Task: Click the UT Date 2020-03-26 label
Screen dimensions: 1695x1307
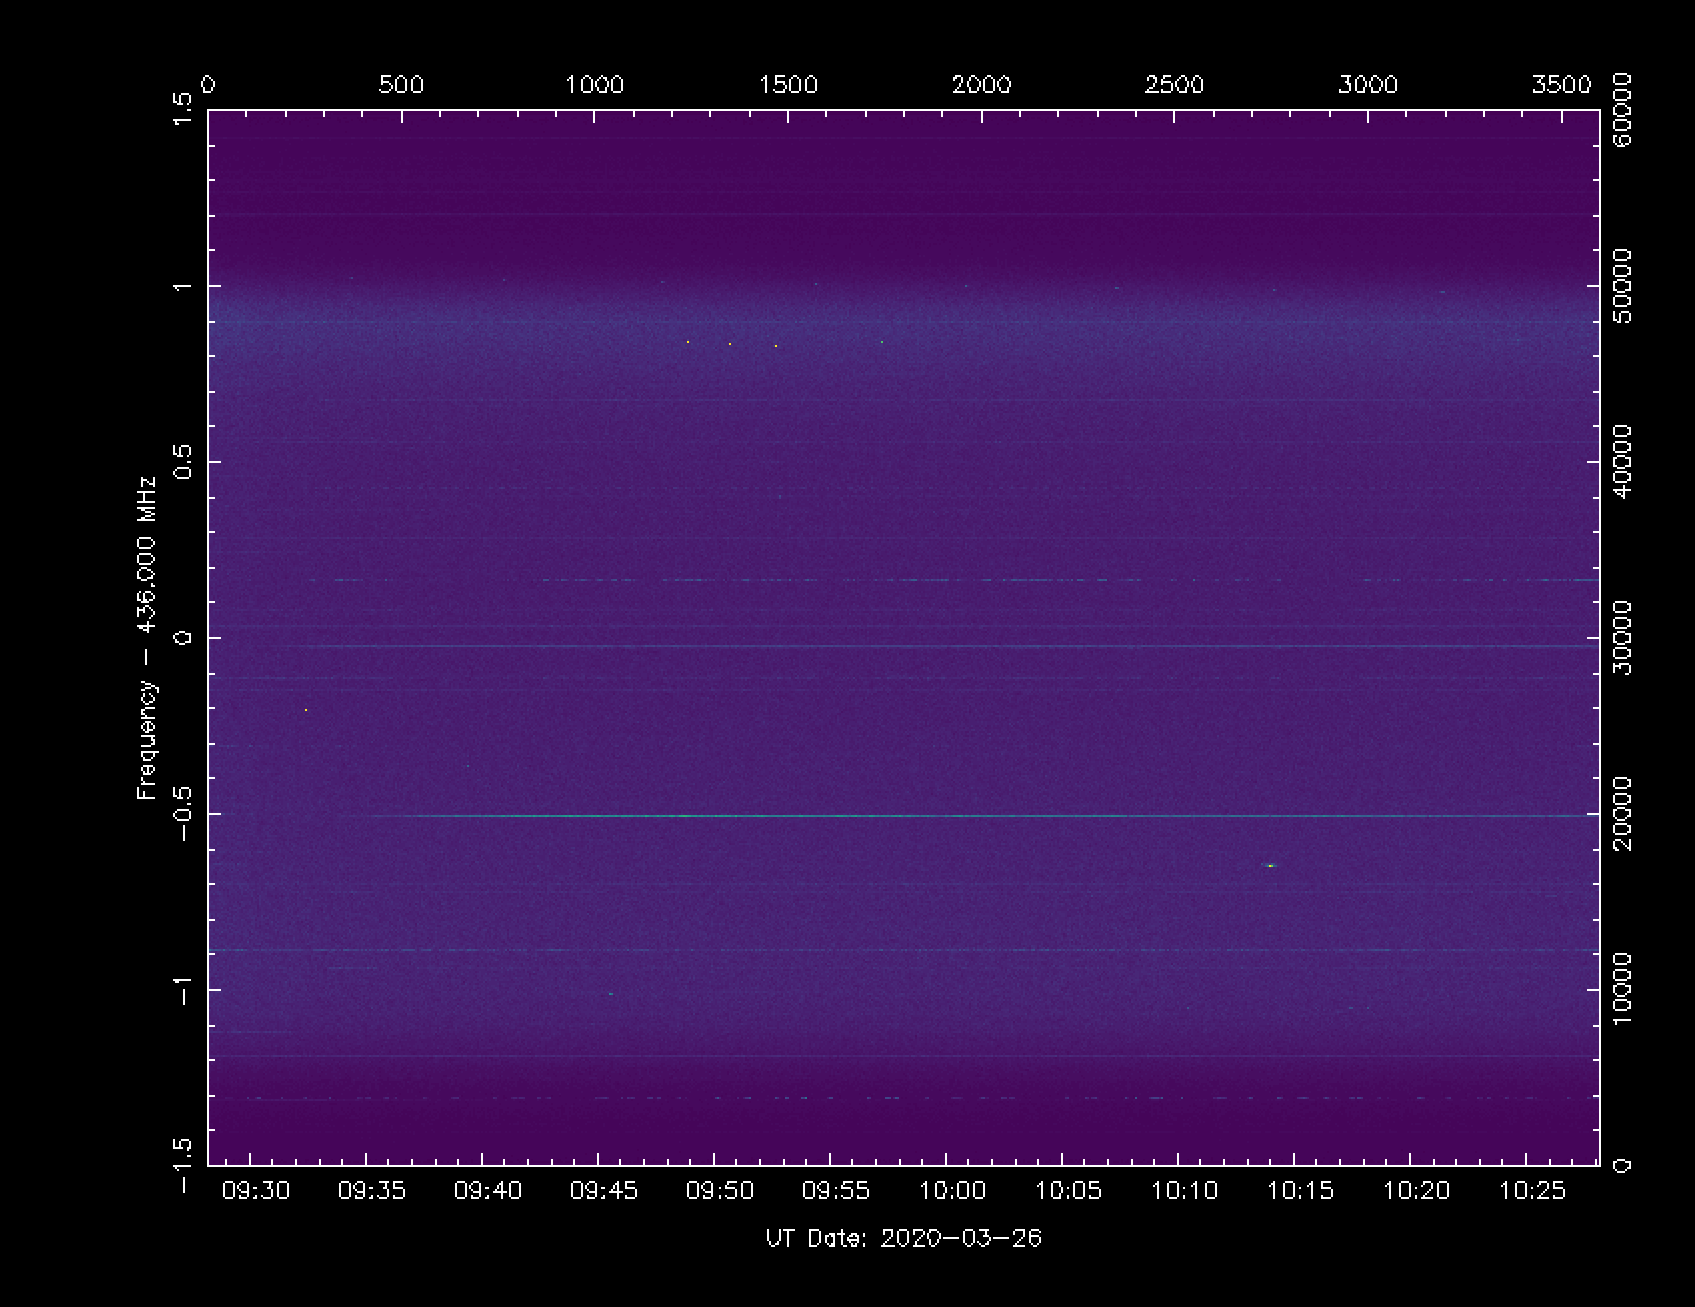Action: click(x=903, y=1239)
